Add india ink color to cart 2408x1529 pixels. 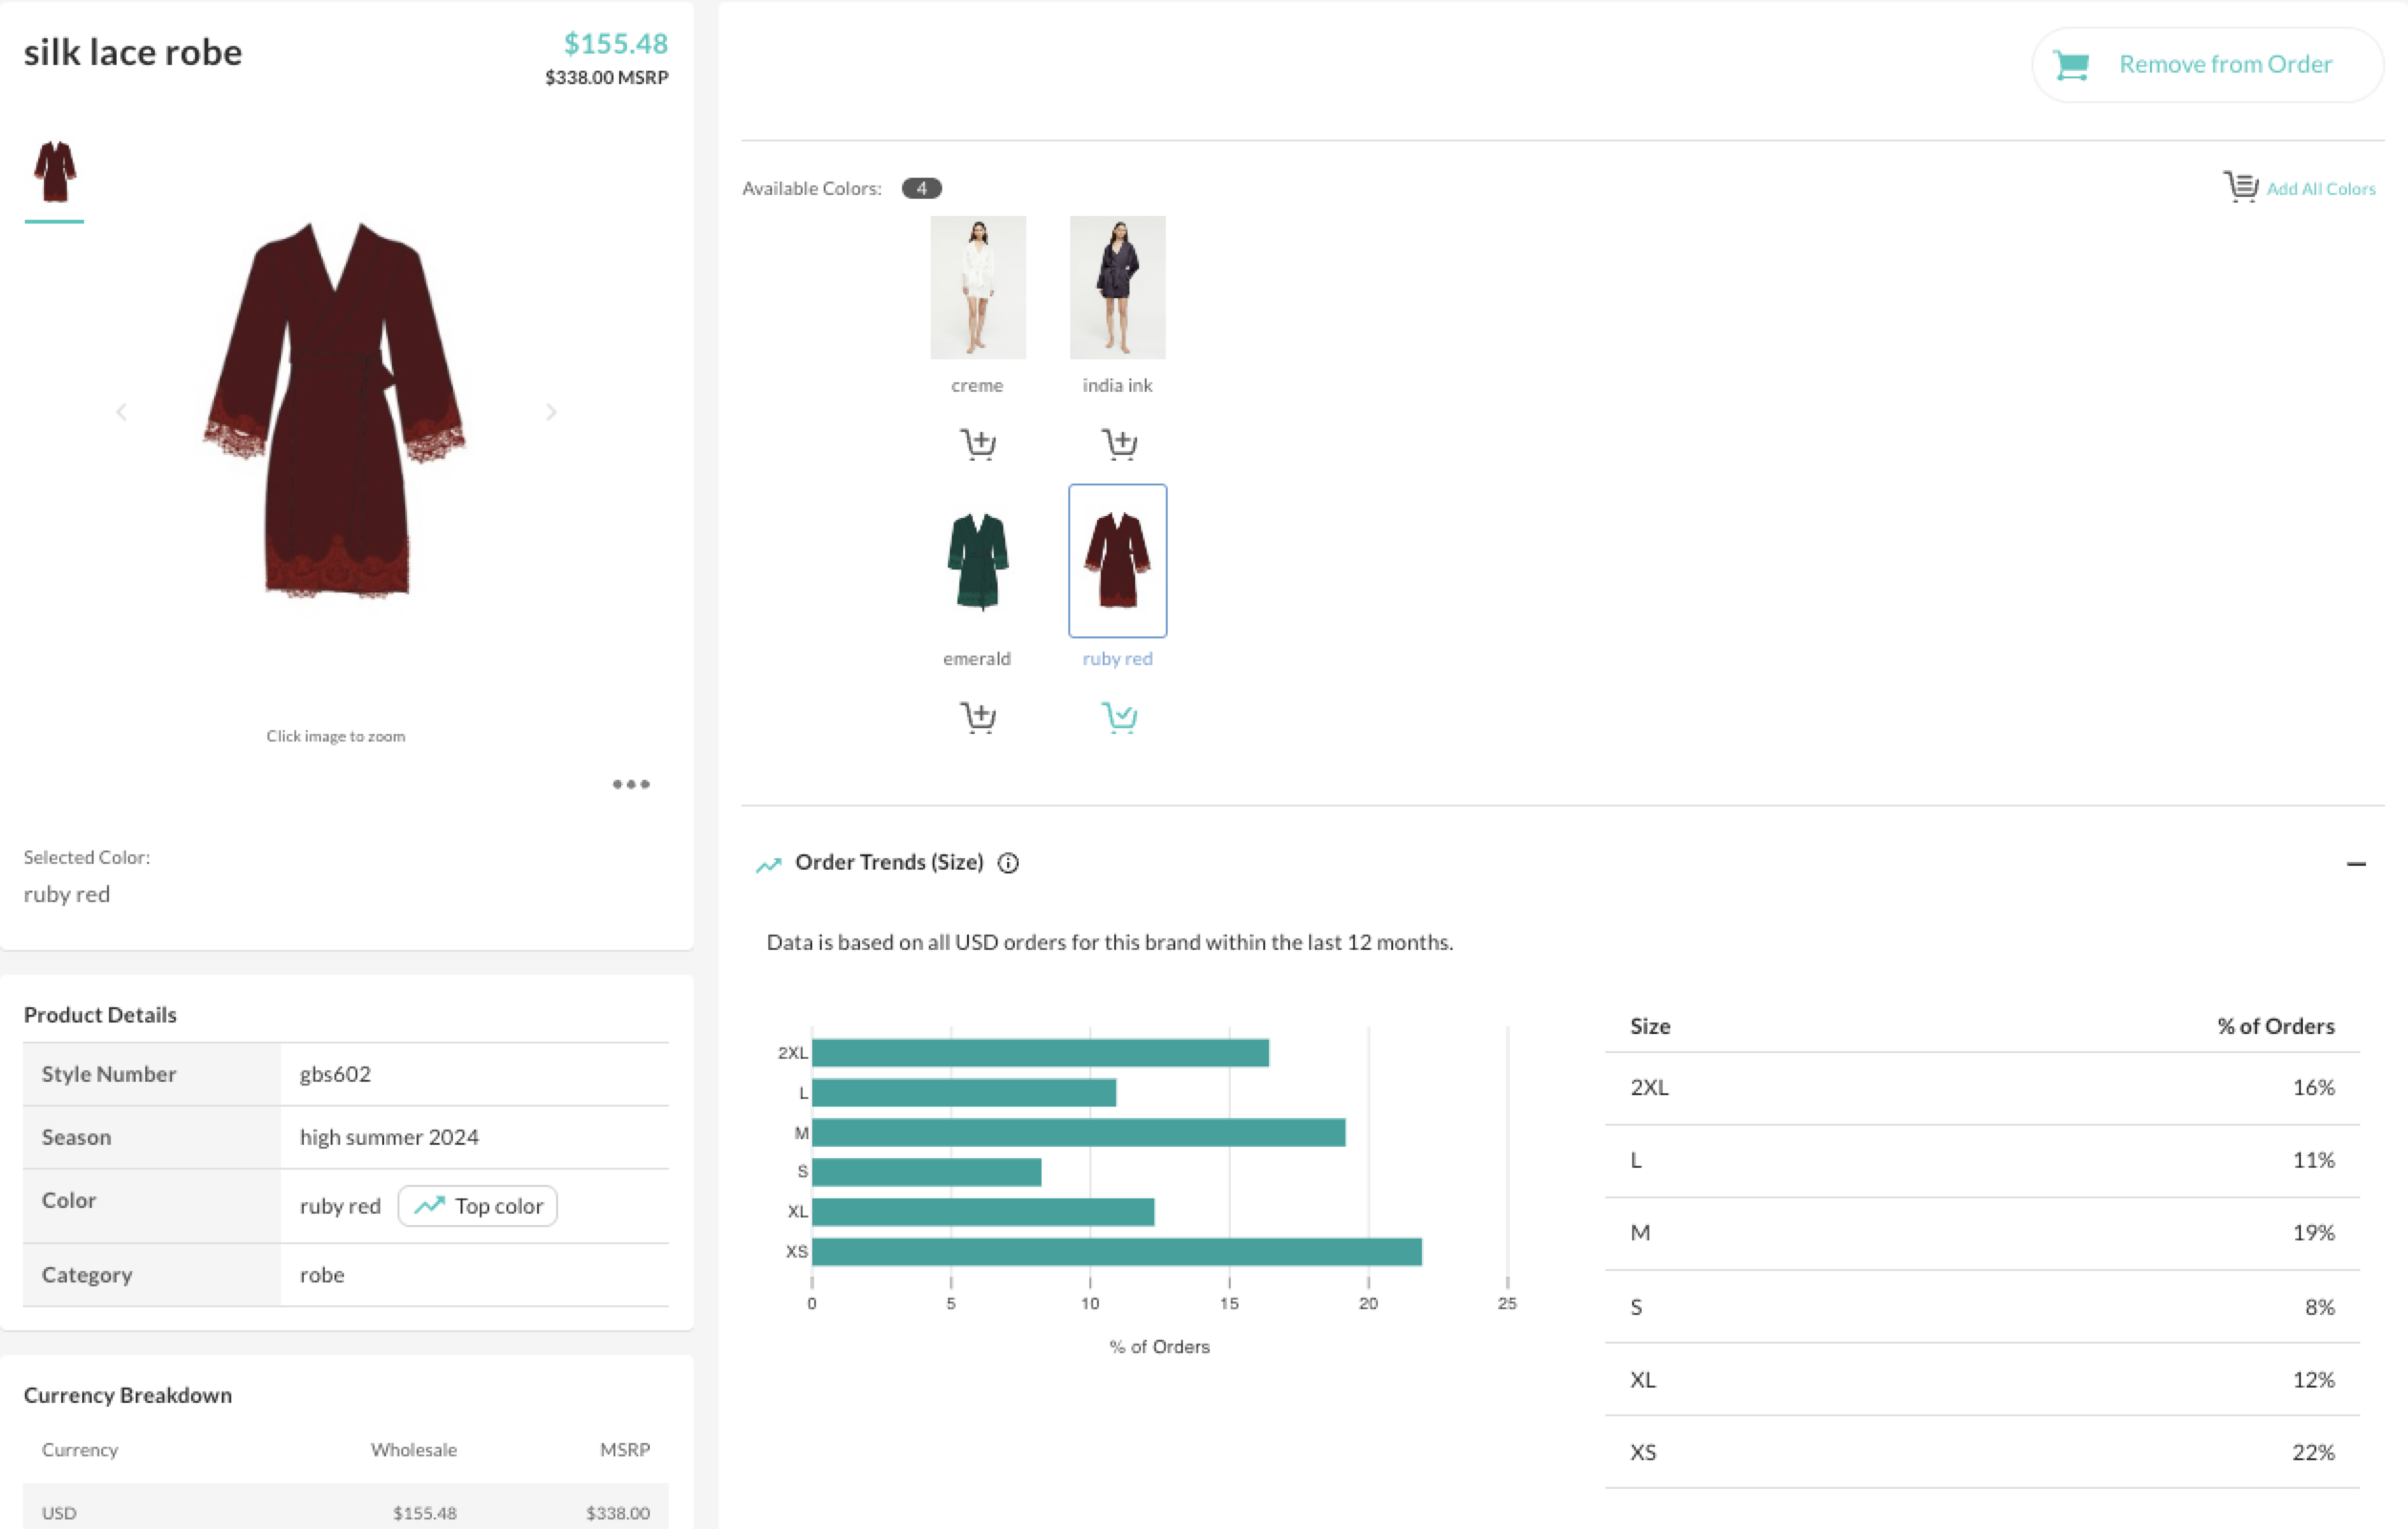1118,443
